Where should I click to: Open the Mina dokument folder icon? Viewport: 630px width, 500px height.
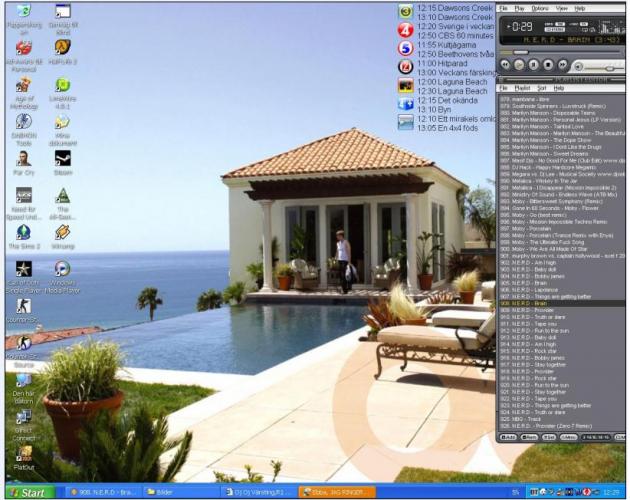62,122
